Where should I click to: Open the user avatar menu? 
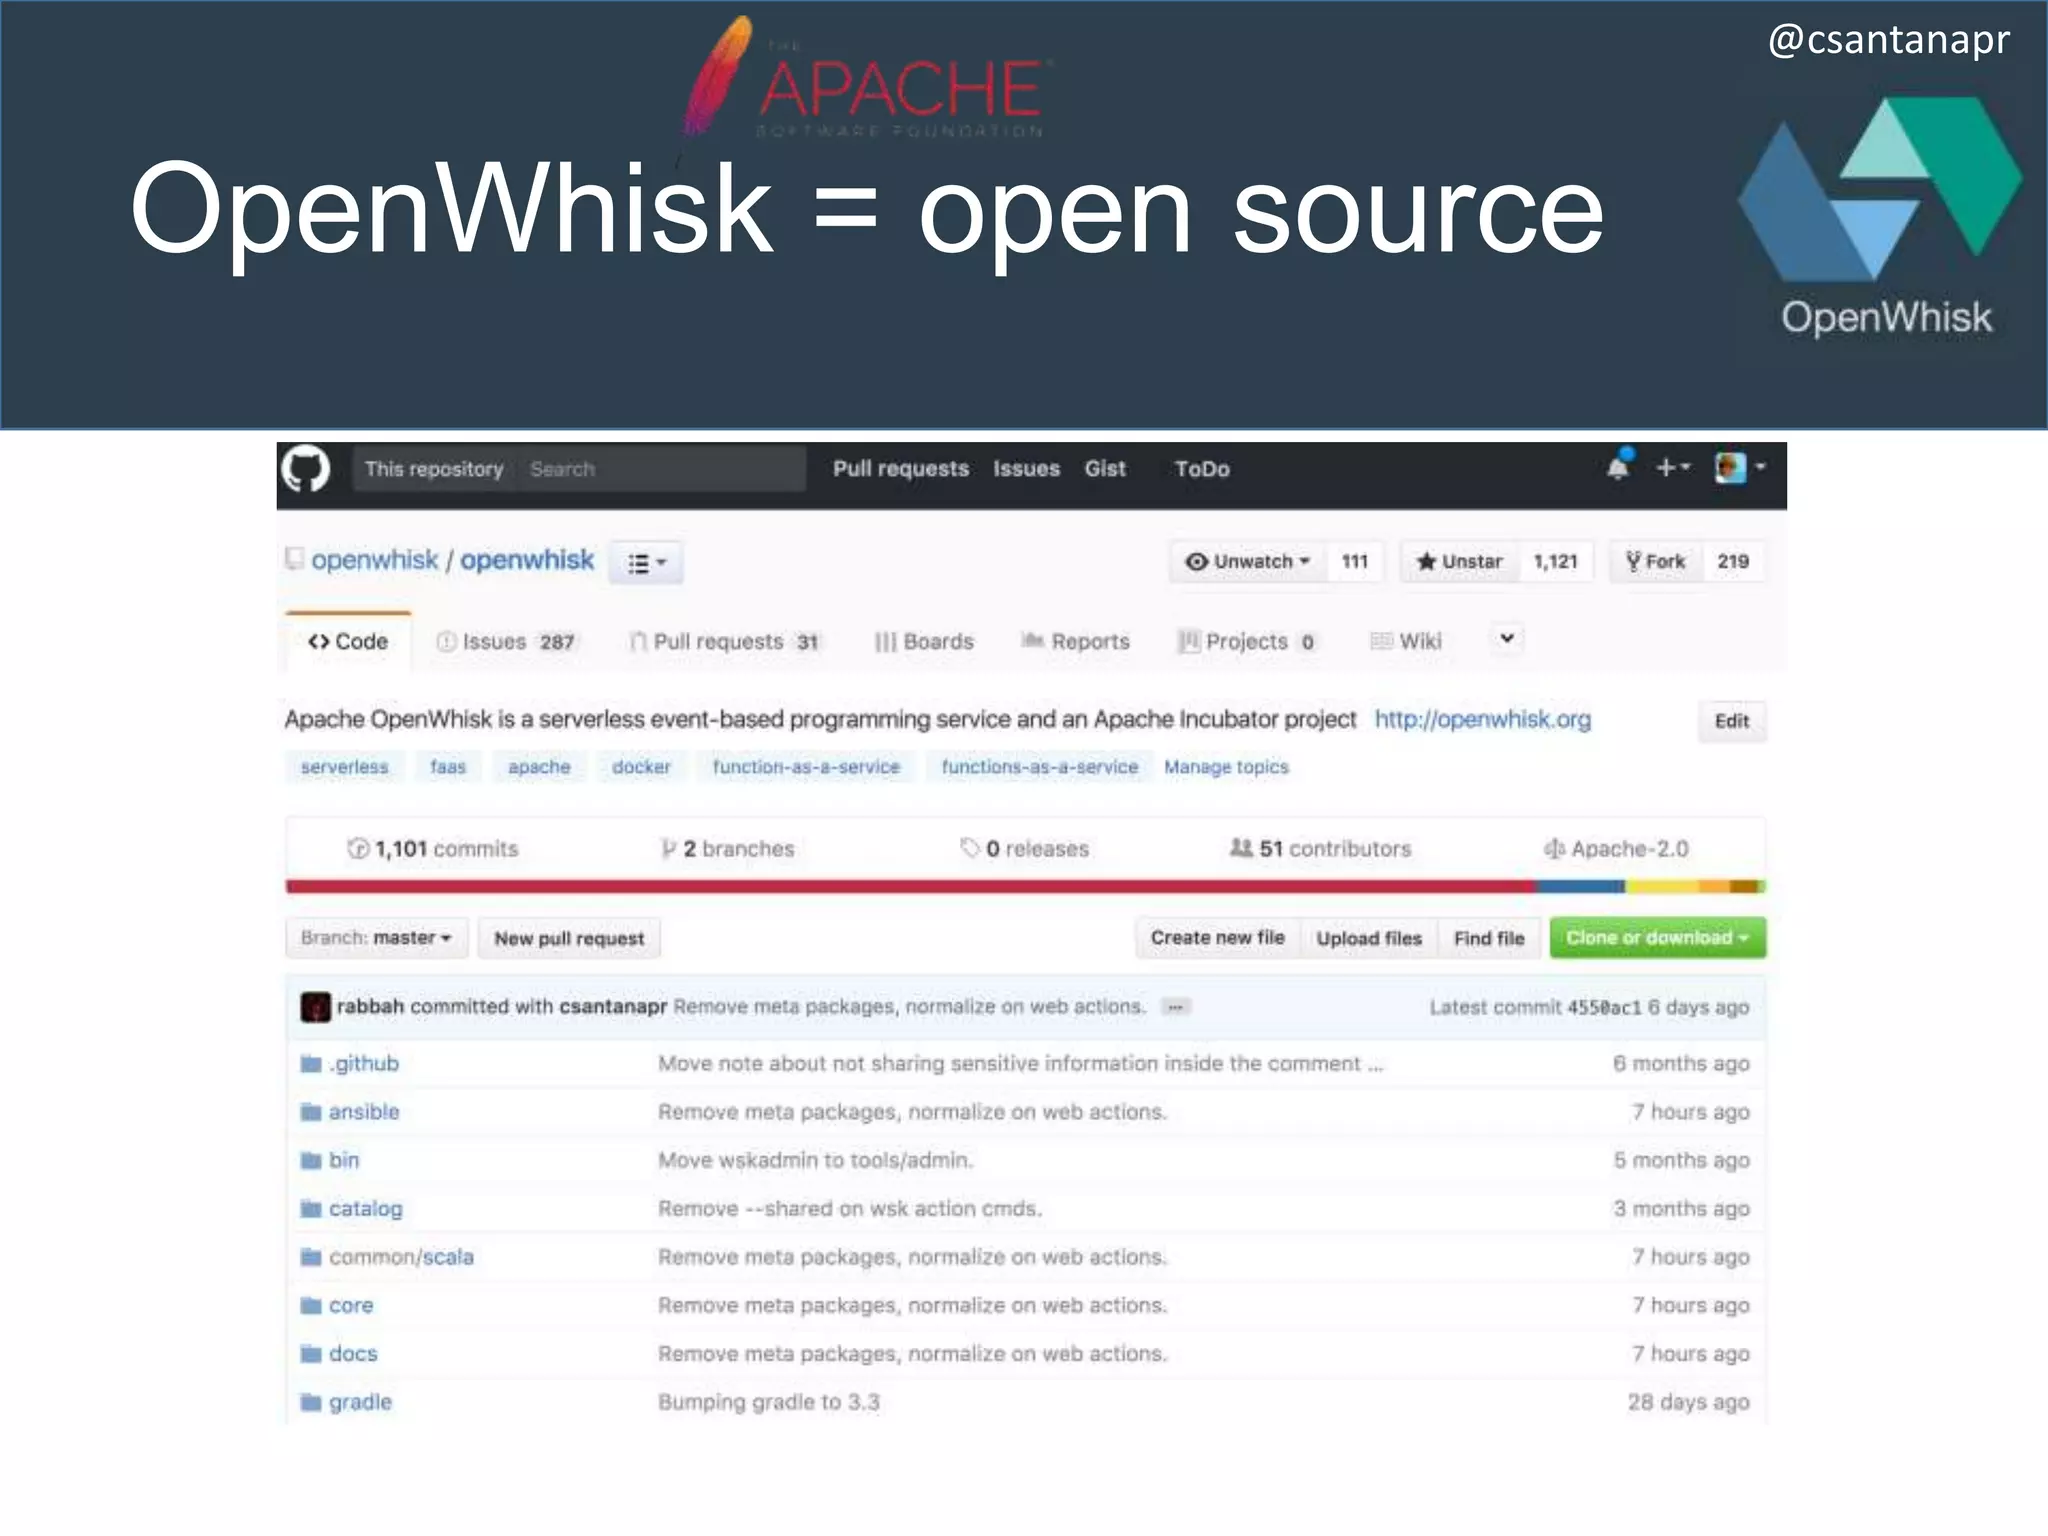(x=1740, y=467)
